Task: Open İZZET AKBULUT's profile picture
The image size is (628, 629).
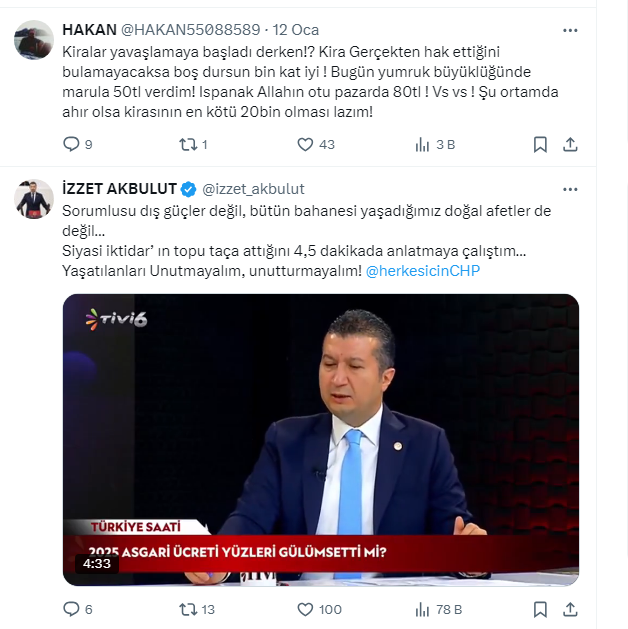Action: point(34,199)
